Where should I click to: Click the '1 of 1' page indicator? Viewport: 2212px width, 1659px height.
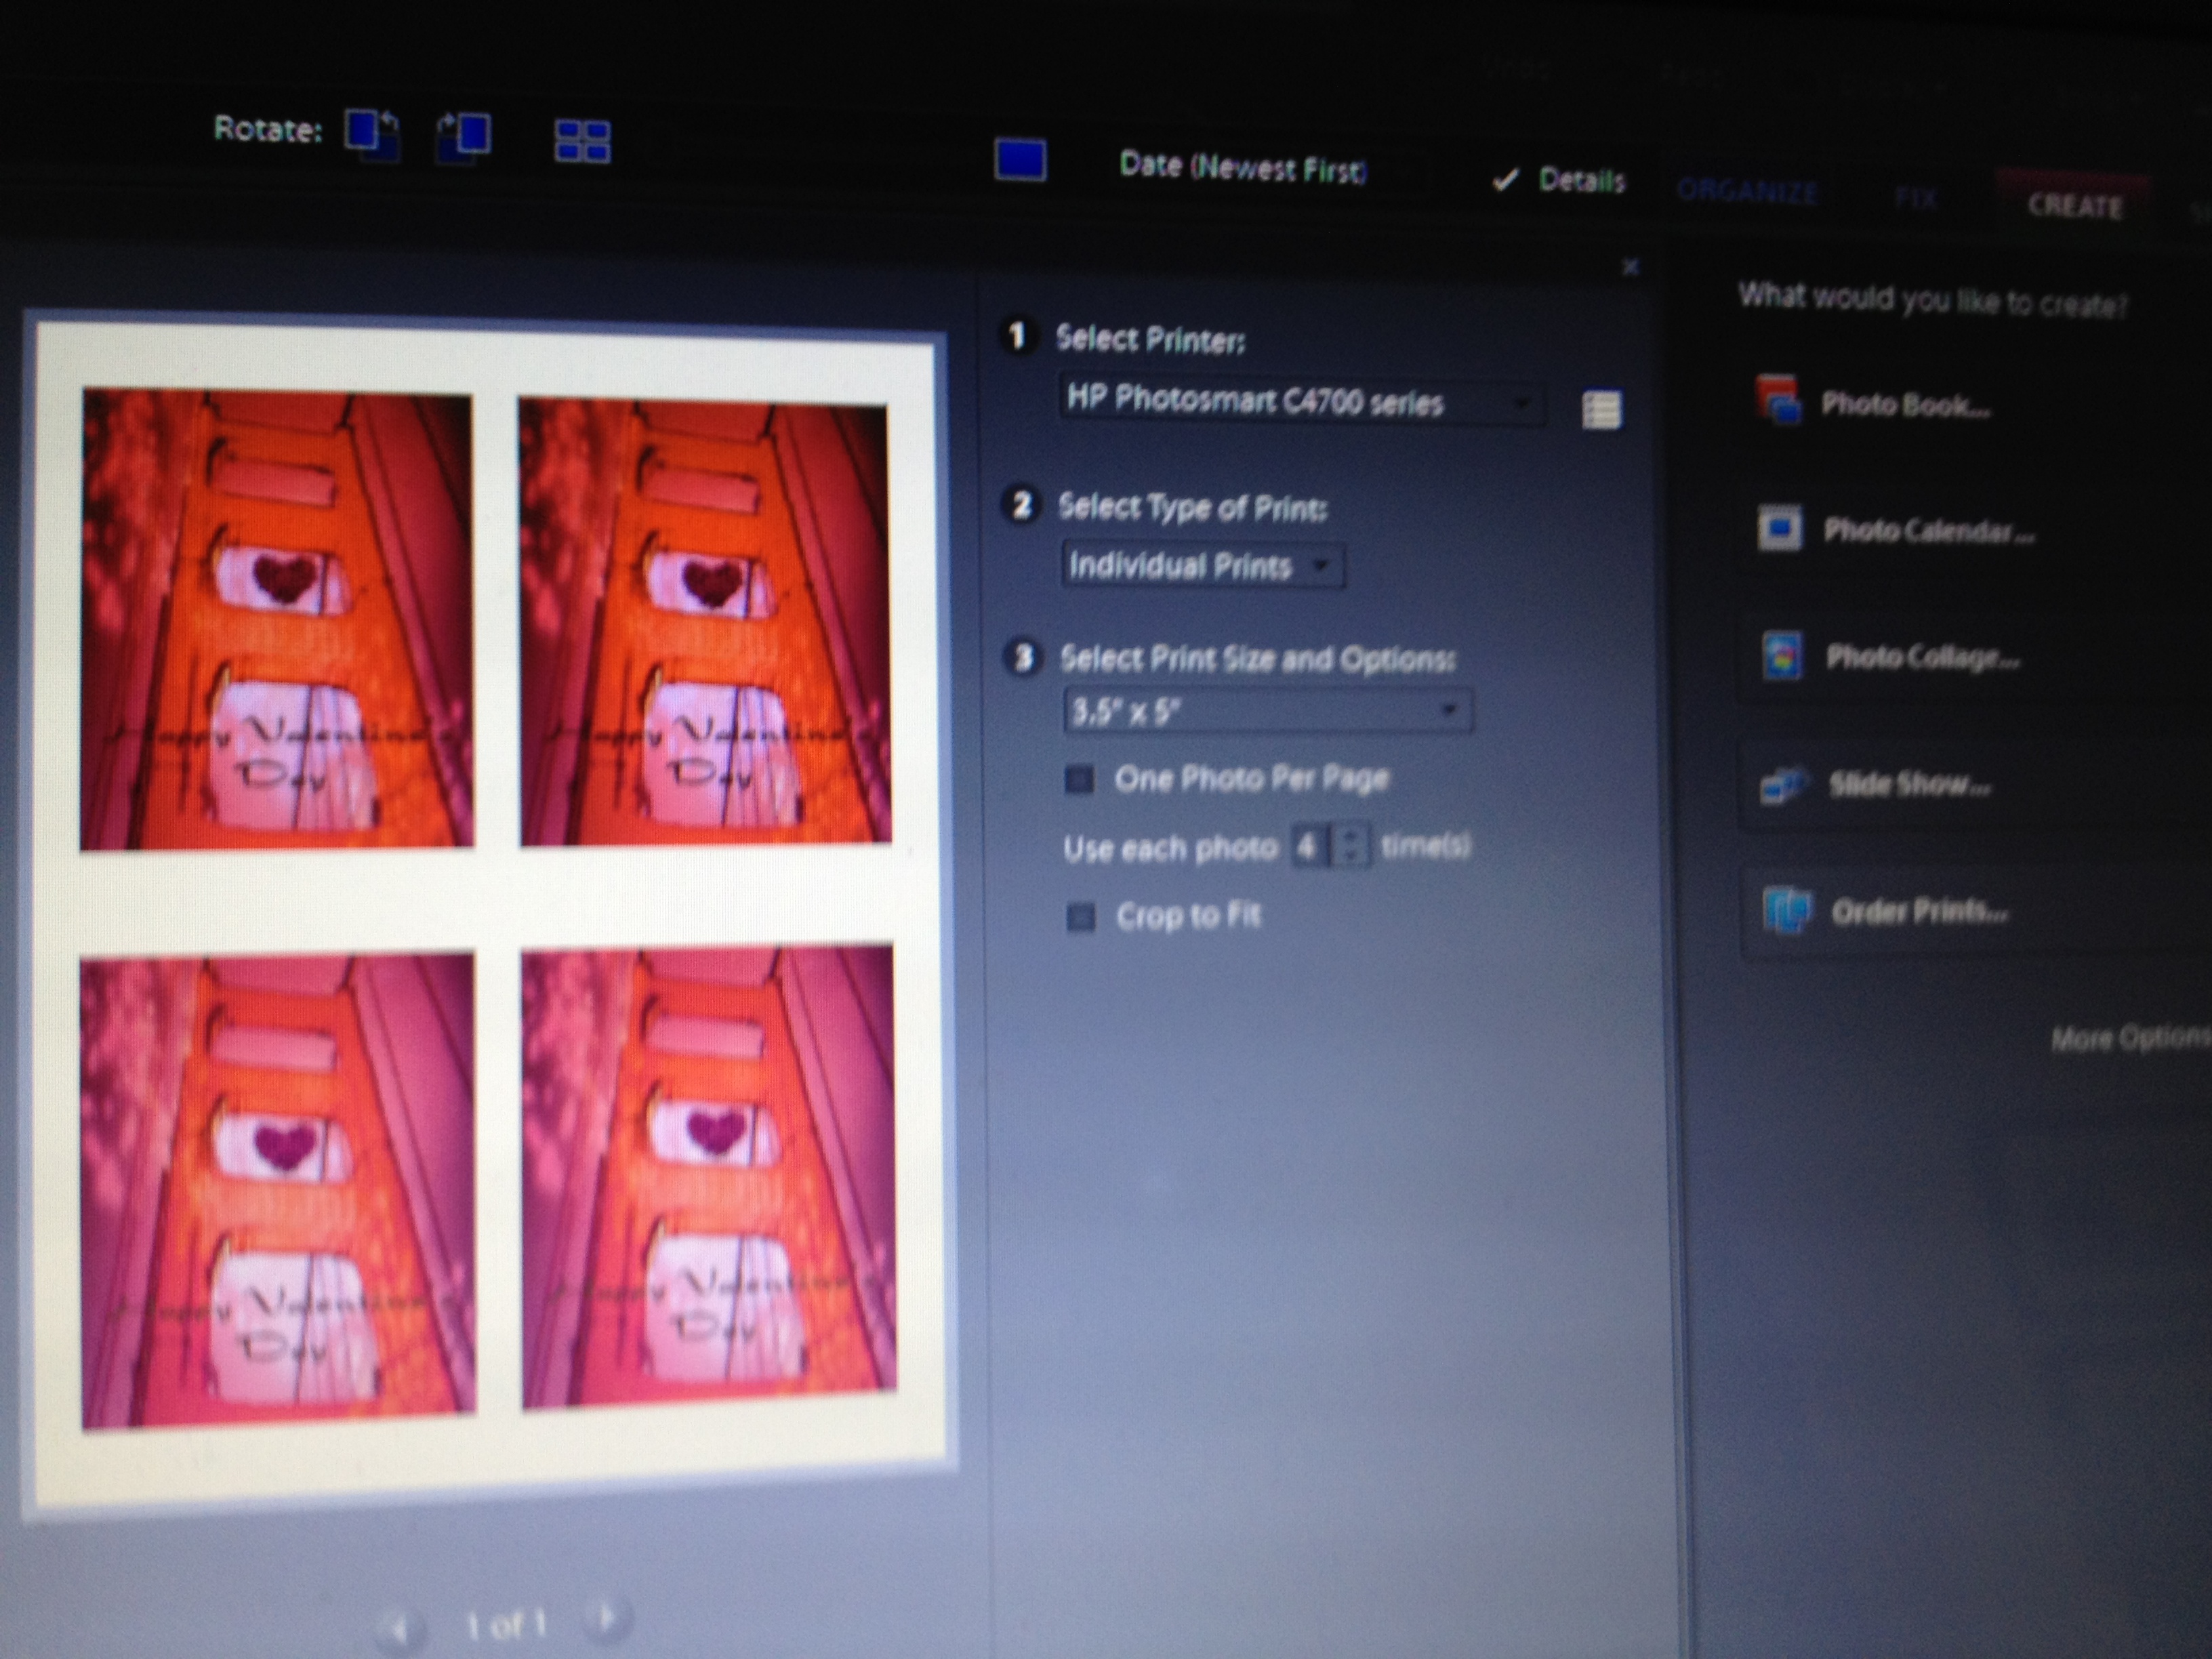coord(506,1625)
